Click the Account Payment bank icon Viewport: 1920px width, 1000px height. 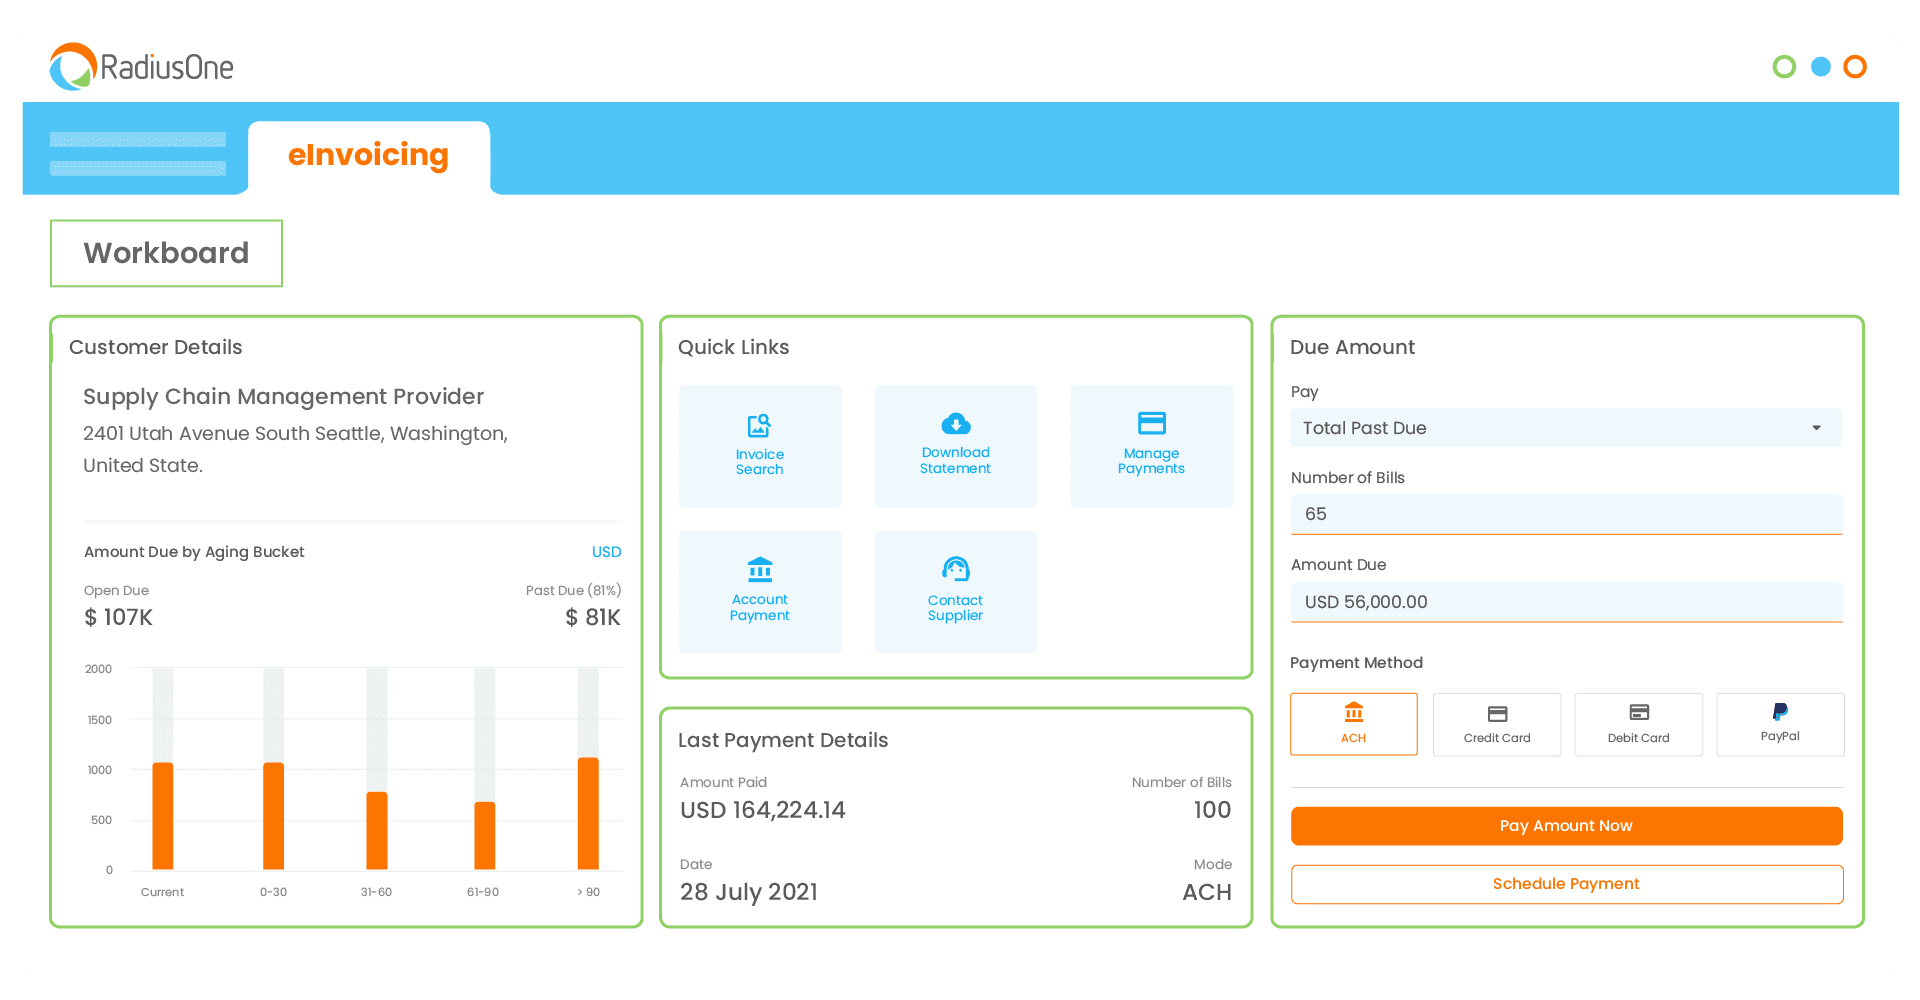point(759,570)
